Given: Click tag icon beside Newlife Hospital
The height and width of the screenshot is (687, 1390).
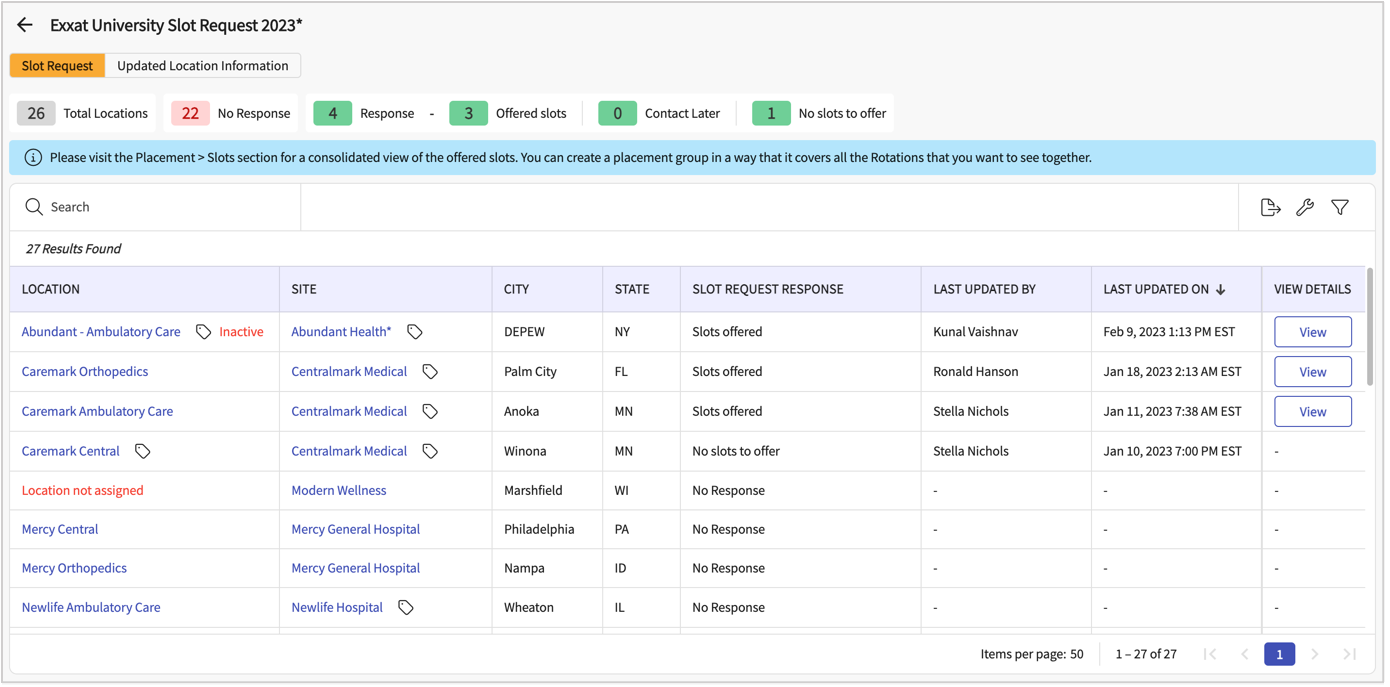Looking at the screenshot, I should (406, 607).
